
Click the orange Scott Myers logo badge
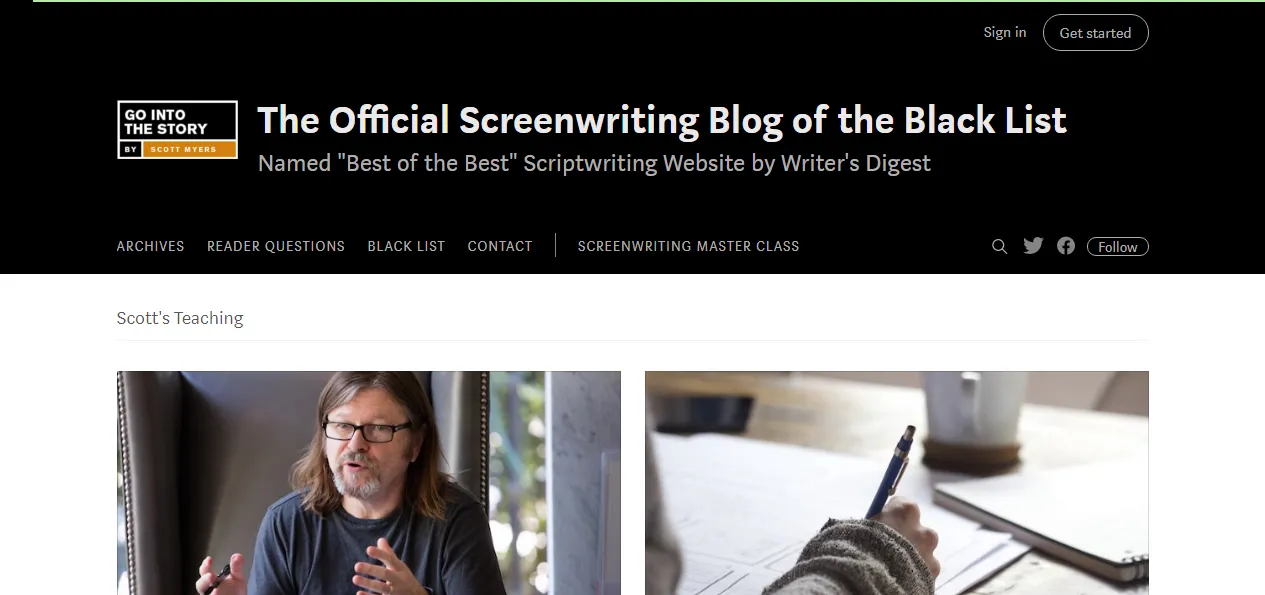pos(190,149)
